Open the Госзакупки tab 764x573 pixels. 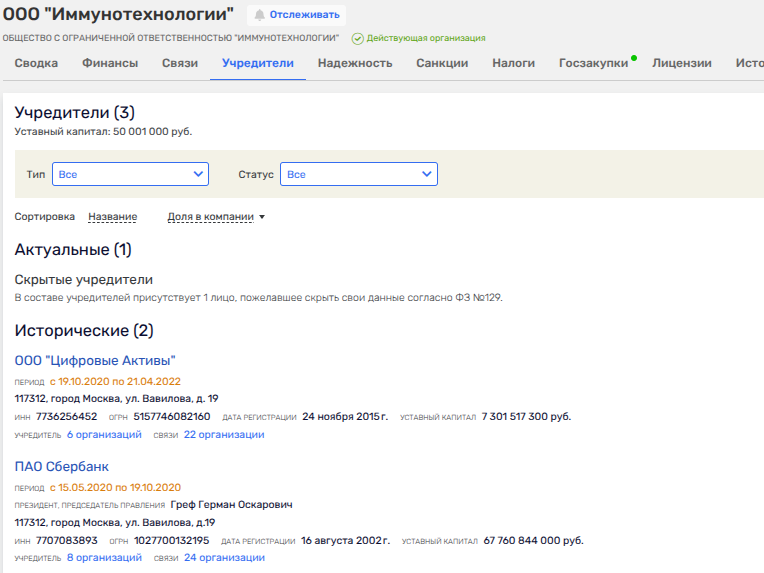point(593,63)
